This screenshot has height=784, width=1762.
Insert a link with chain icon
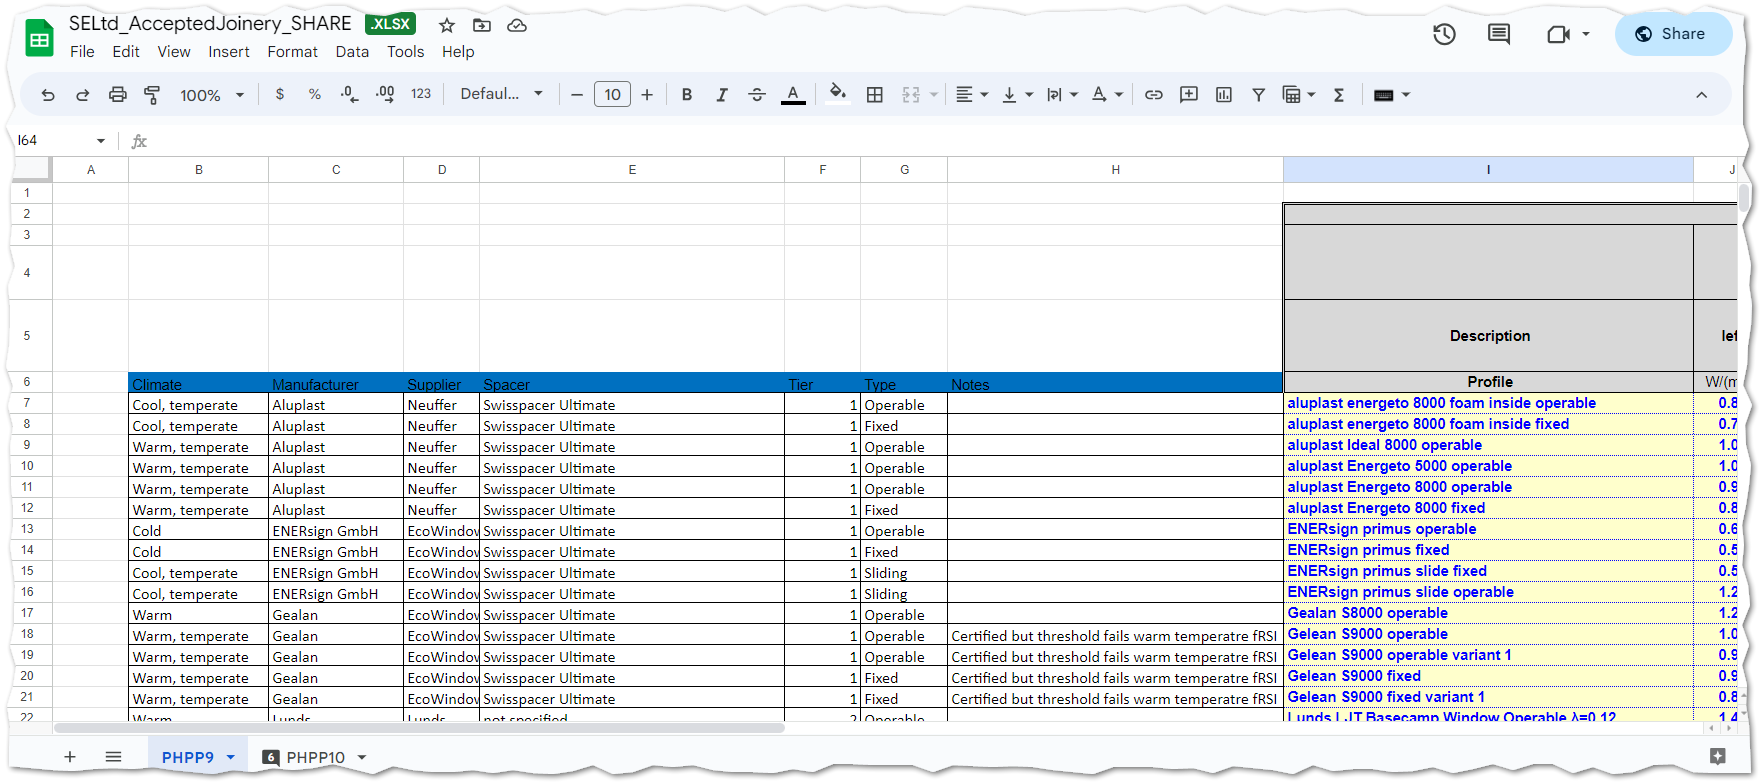[1154, 95]
